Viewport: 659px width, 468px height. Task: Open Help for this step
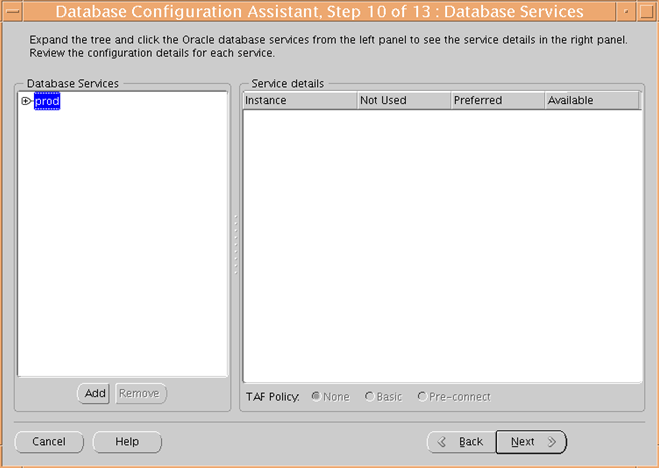[x=127, y=442]
